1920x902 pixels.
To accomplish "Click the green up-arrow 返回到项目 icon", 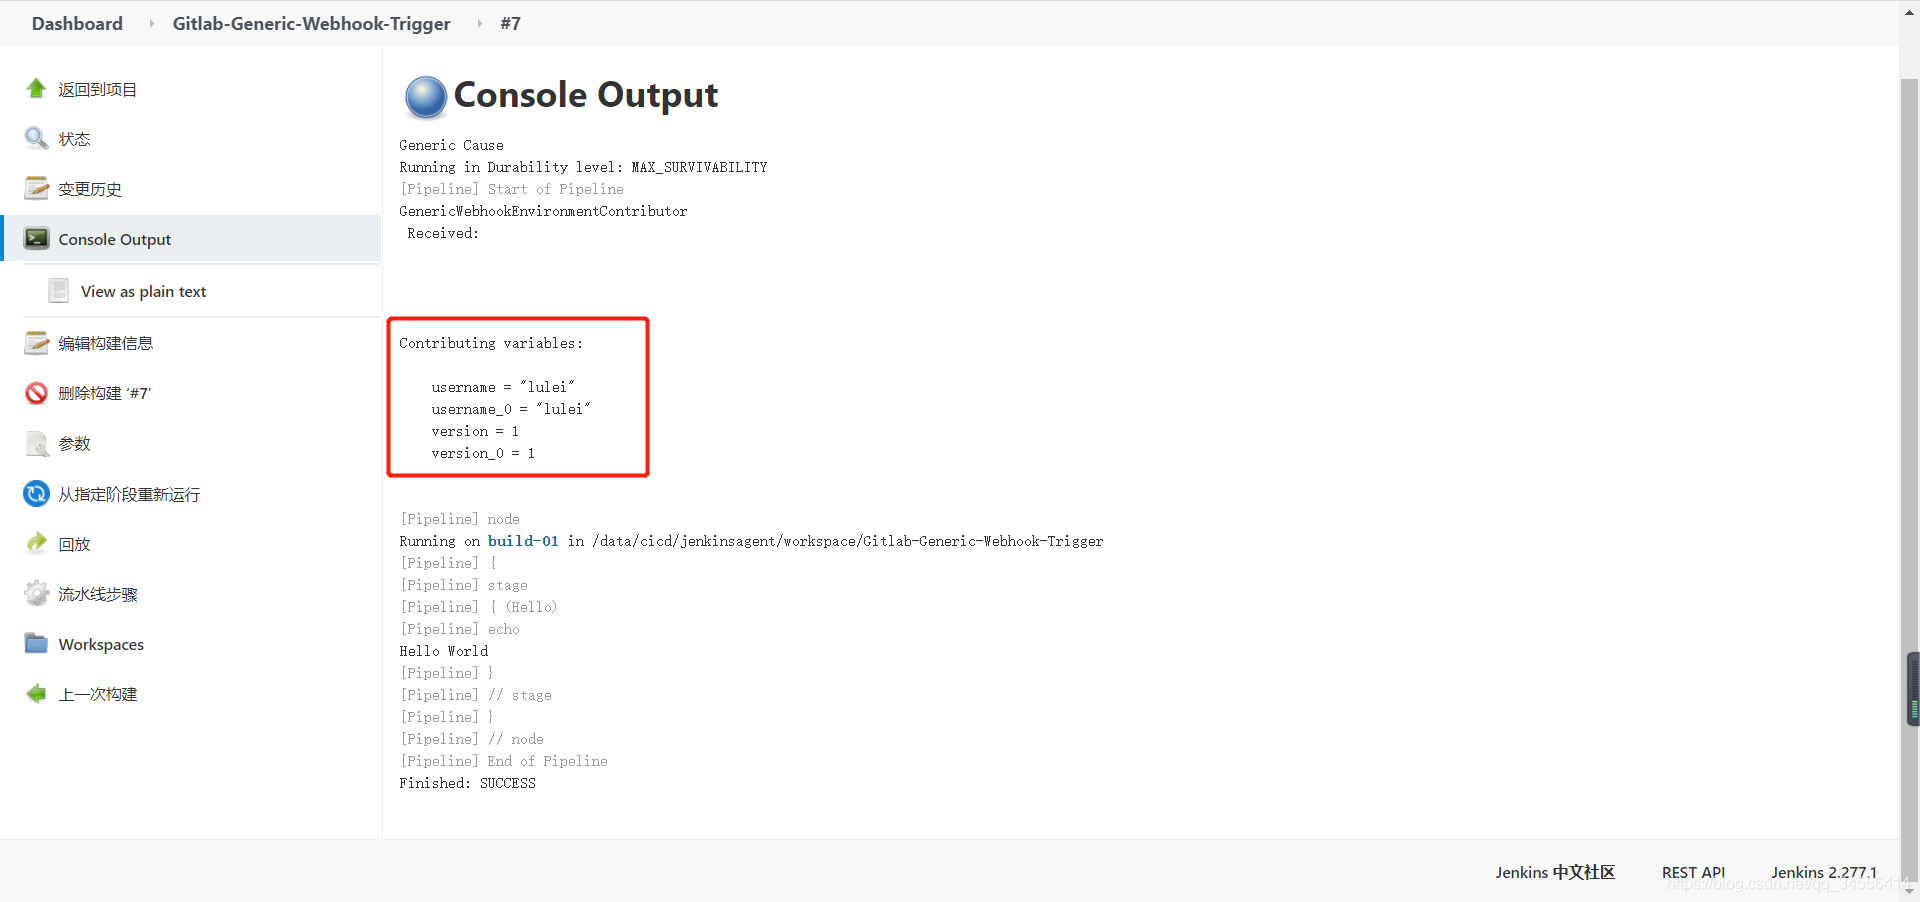I will [37, 89].
